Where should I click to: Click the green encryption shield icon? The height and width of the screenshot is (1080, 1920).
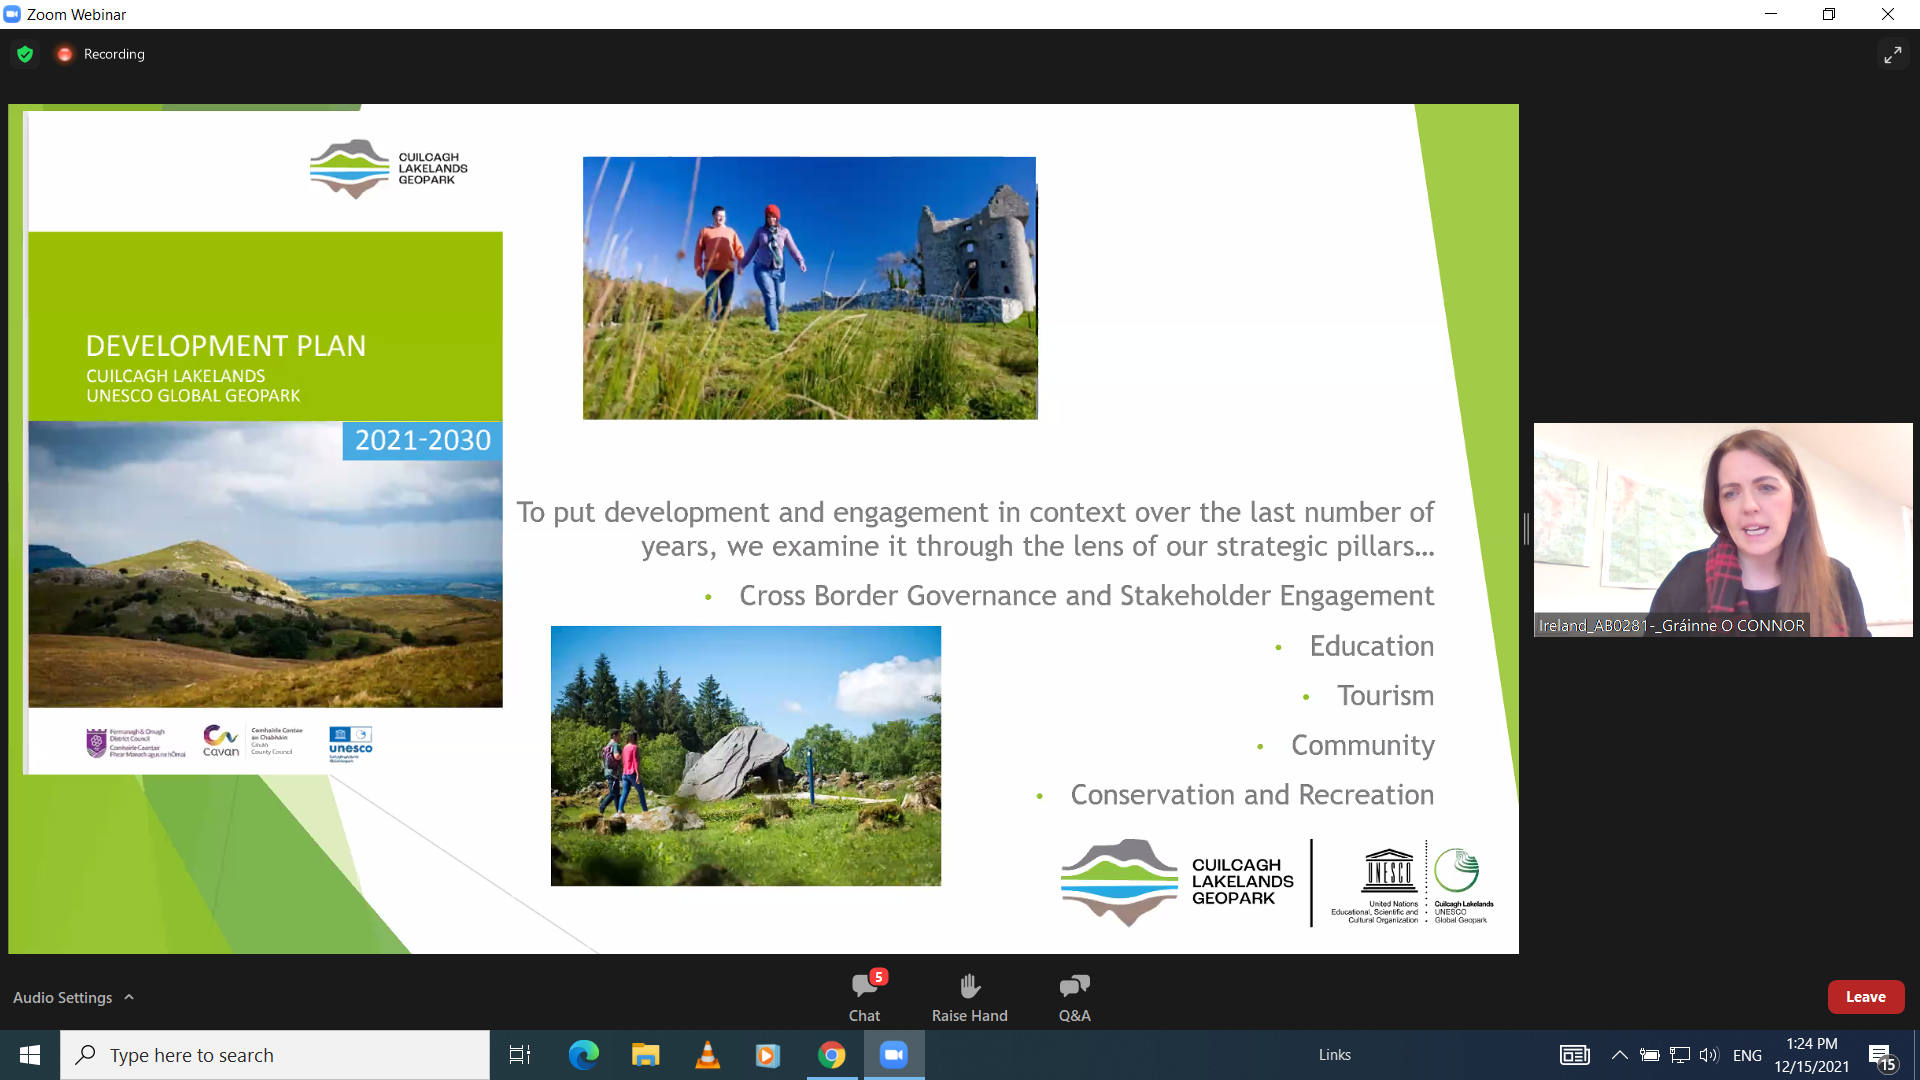(x=25, y=54)
